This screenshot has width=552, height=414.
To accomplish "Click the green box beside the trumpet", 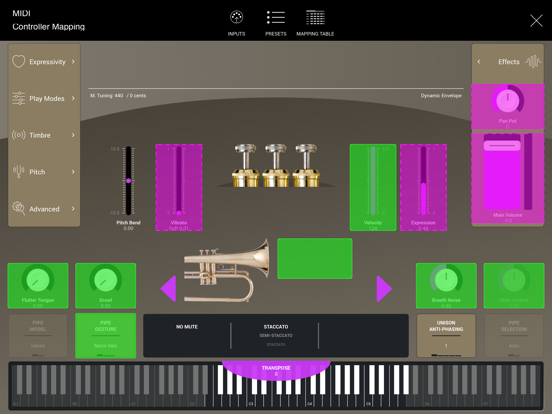I will point(315,259).
